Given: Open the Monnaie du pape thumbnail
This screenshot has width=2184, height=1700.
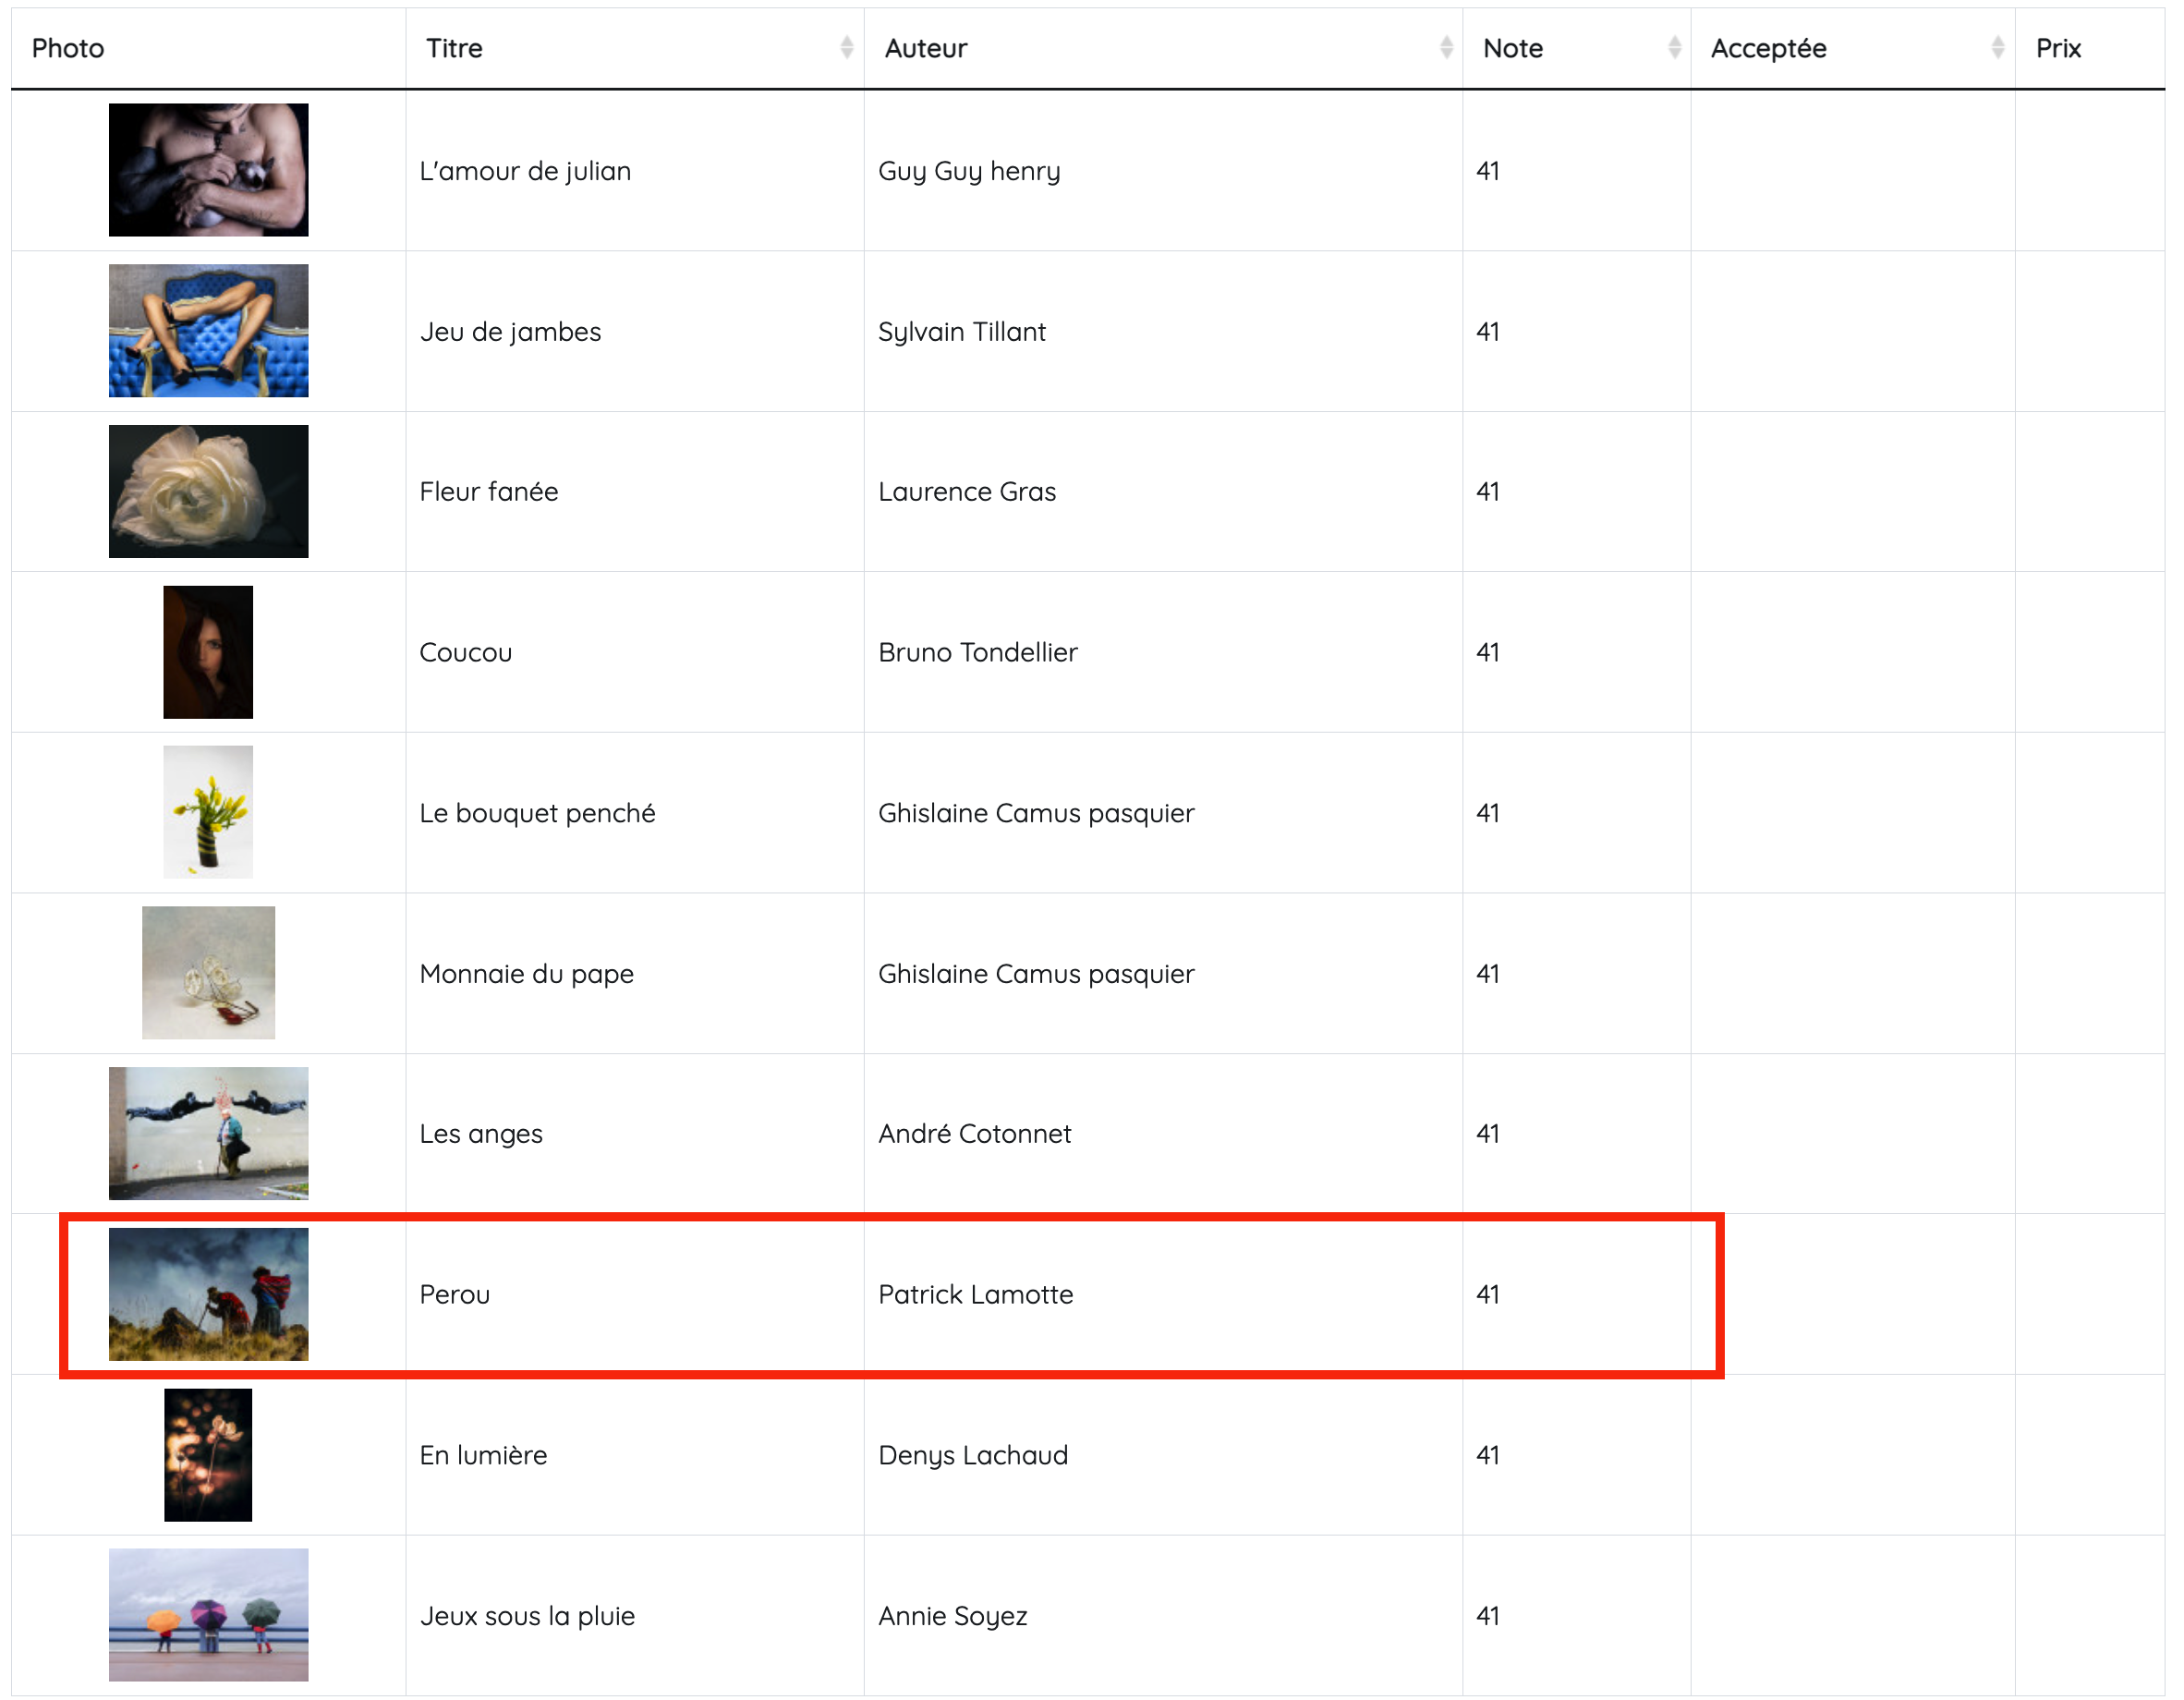Looking at the screenshot, I should tap(208, 973).
